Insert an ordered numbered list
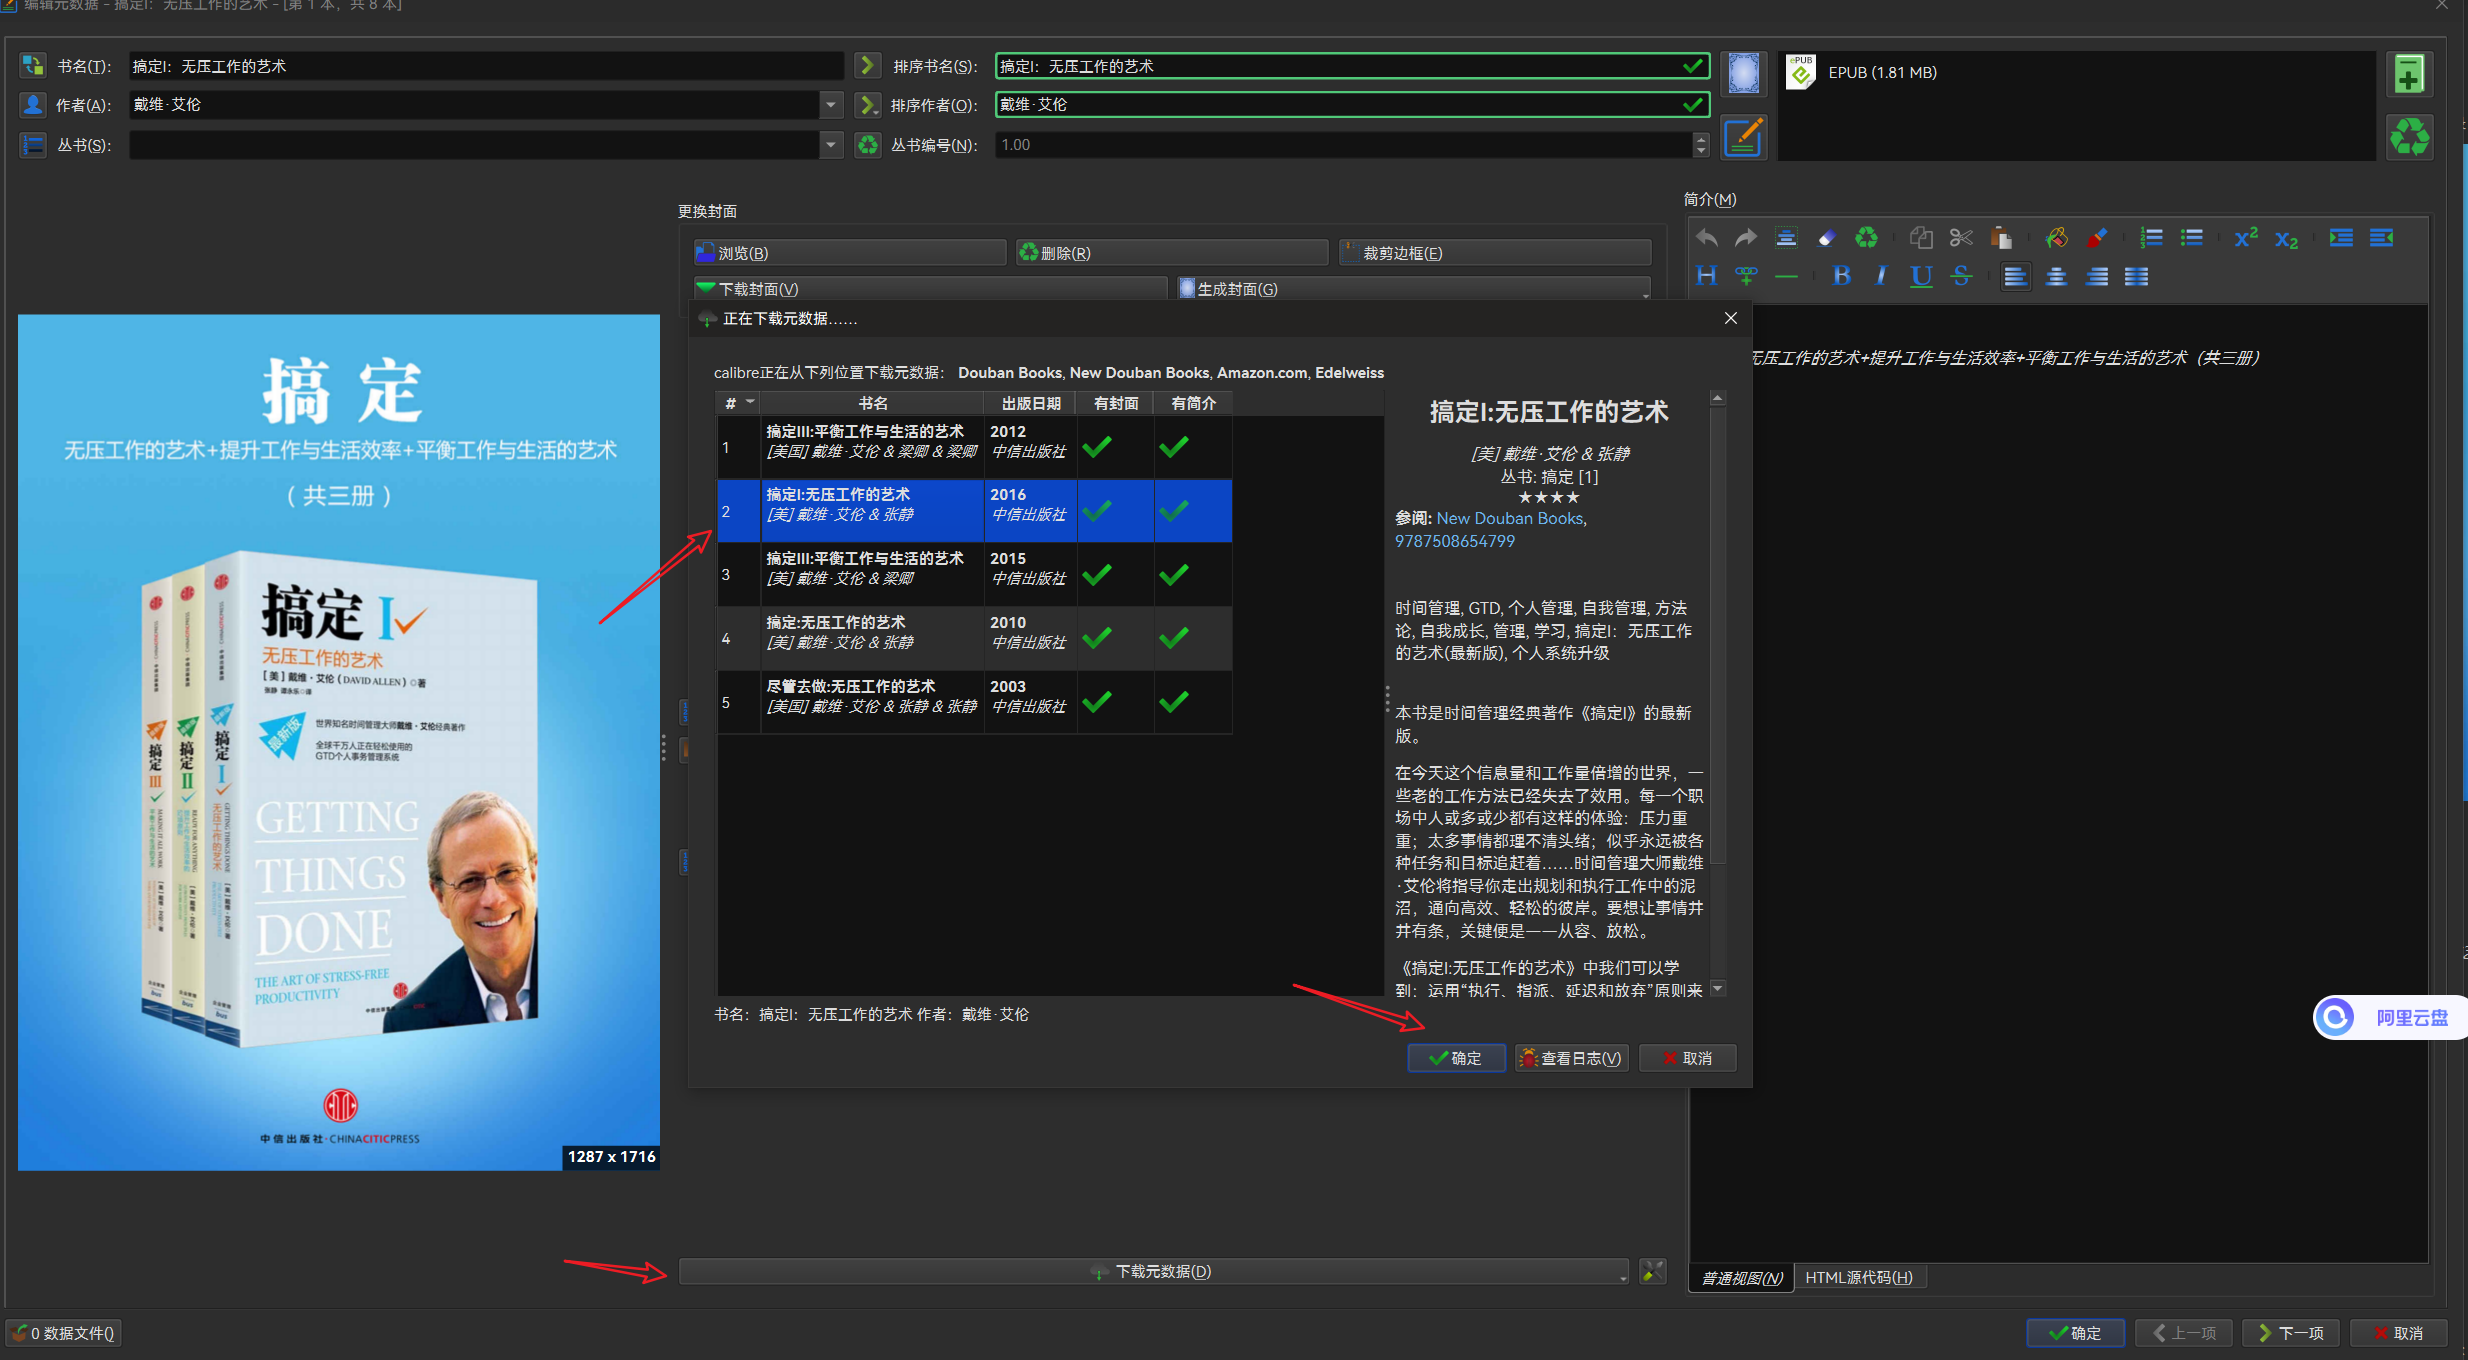Image resolution: width=2468 pixels, height=1360 pixels. click(2151, 238)
